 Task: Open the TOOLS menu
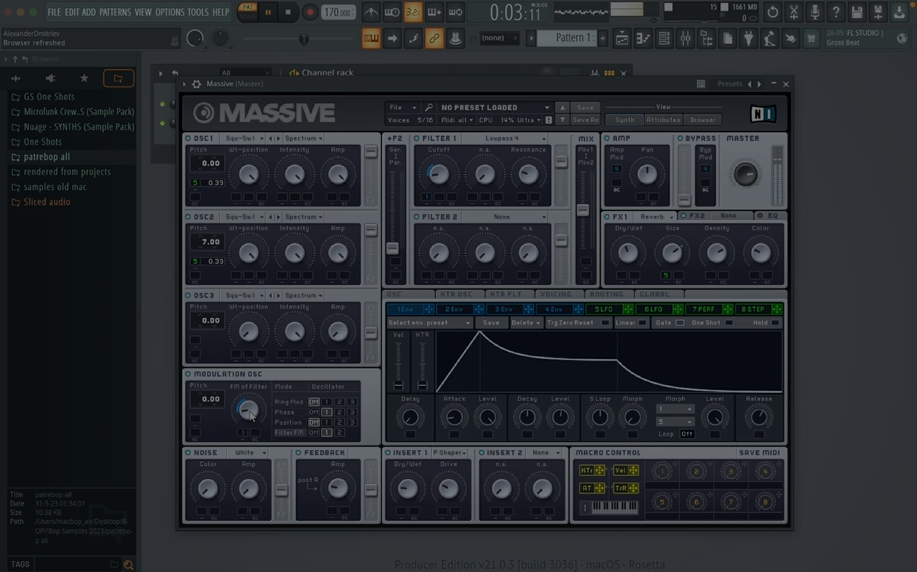tap(198, 12)
